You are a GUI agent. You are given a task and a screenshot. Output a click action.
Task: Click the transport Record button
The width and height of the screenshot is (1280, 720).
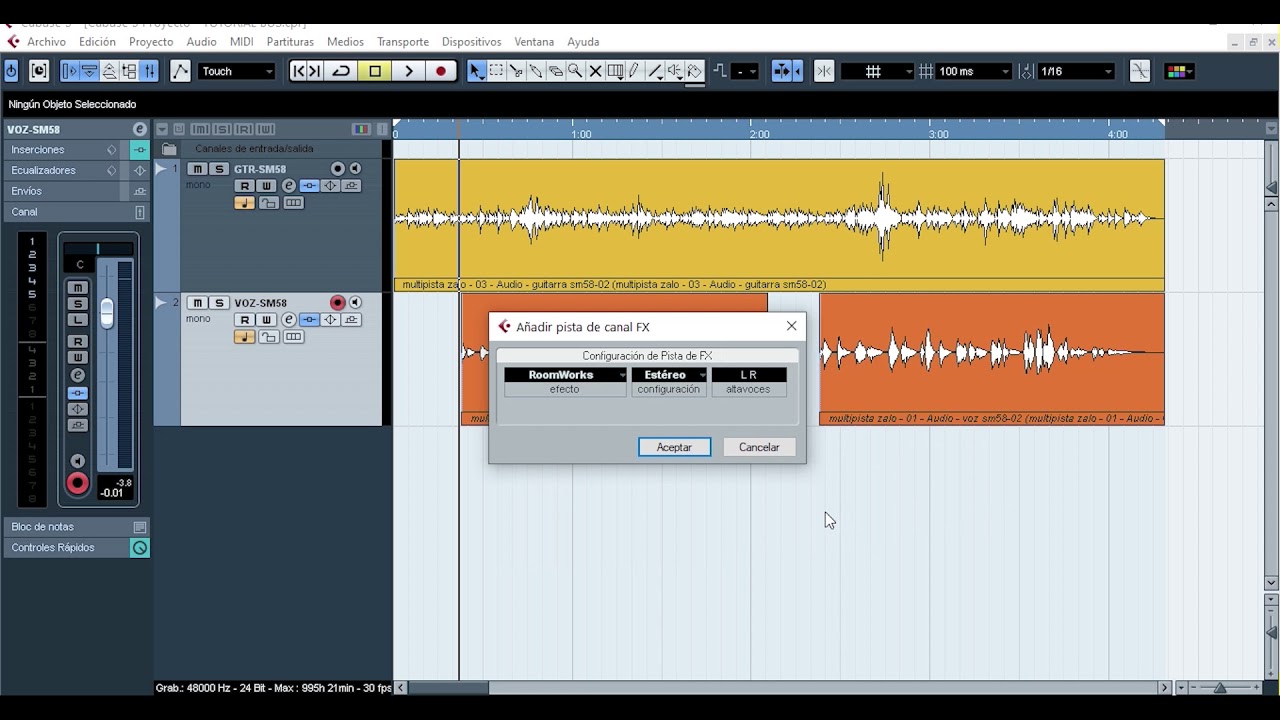click(x=441, y=71)
